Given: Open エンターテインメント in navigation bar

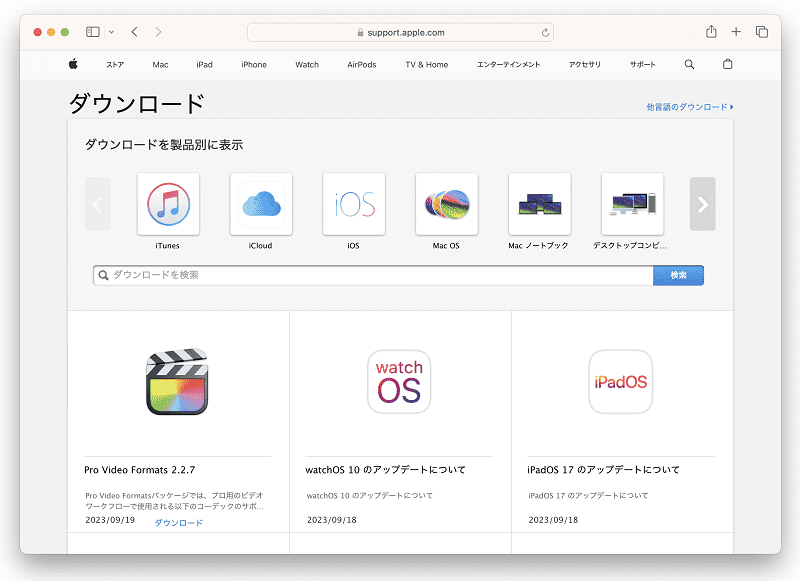Looking at the screenshot, I should 508,65.
